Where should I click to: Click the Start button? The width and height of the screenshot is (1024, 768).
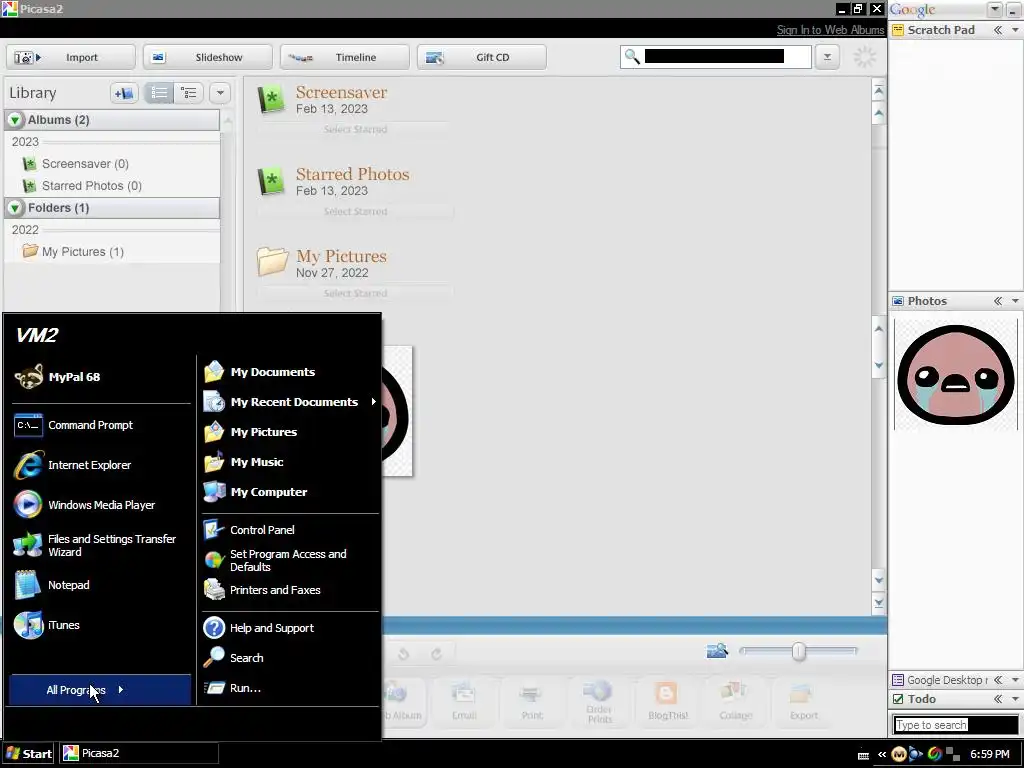click(29, 753)
